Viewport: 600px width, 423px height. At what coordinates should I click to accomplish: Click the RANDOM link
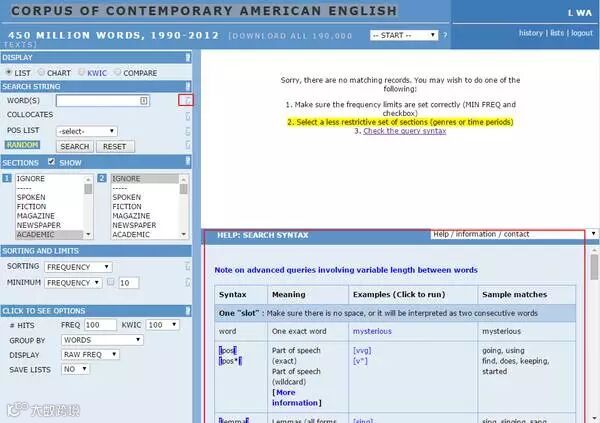(22, 145)
